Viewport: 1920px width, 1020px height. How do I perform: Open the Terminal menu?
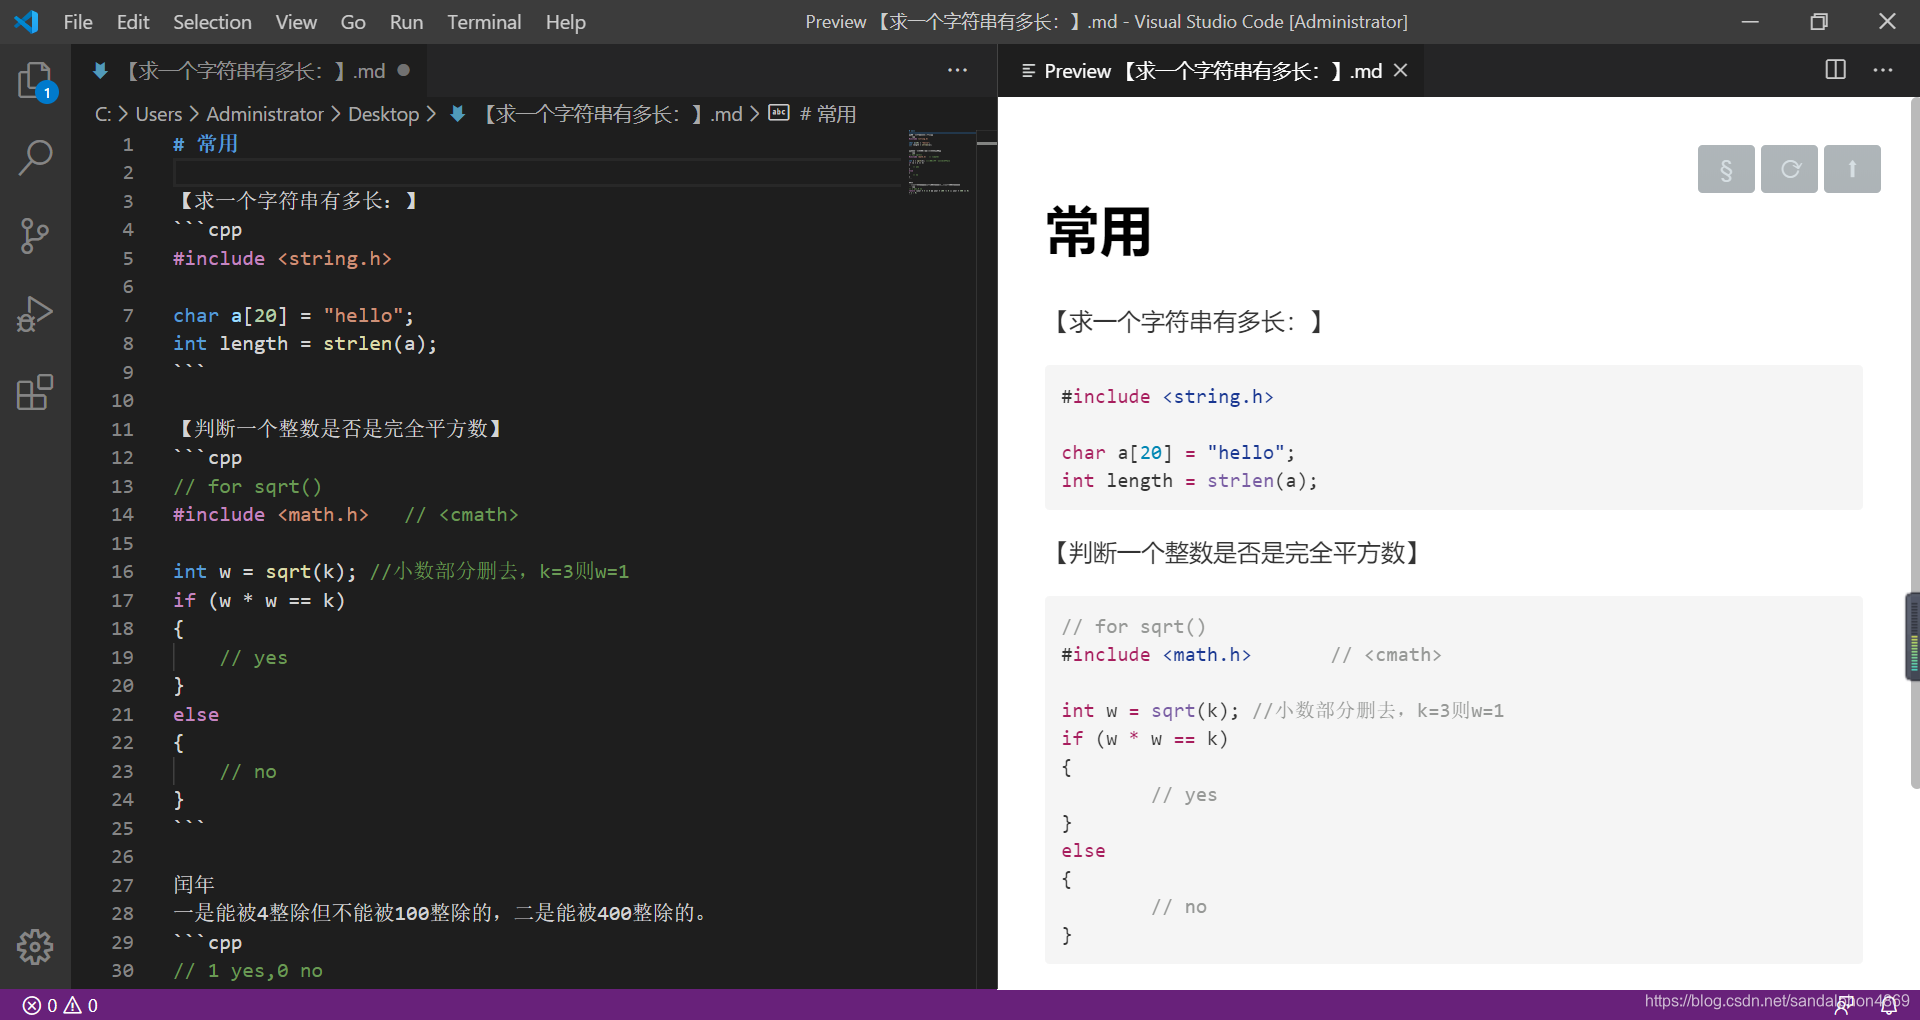pos(484,21)
